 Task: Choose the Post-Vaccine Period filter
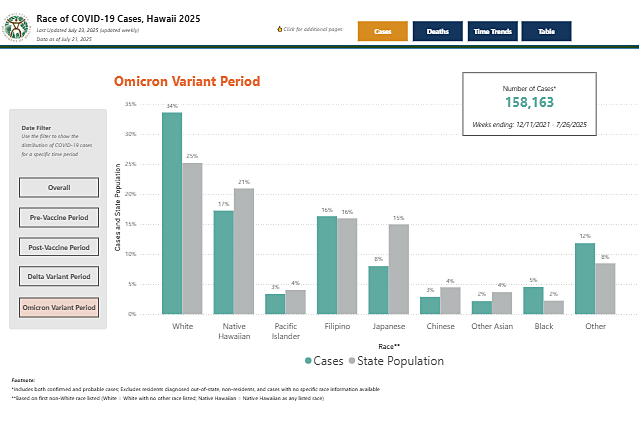pyautogui.click(x=59, y=247)
